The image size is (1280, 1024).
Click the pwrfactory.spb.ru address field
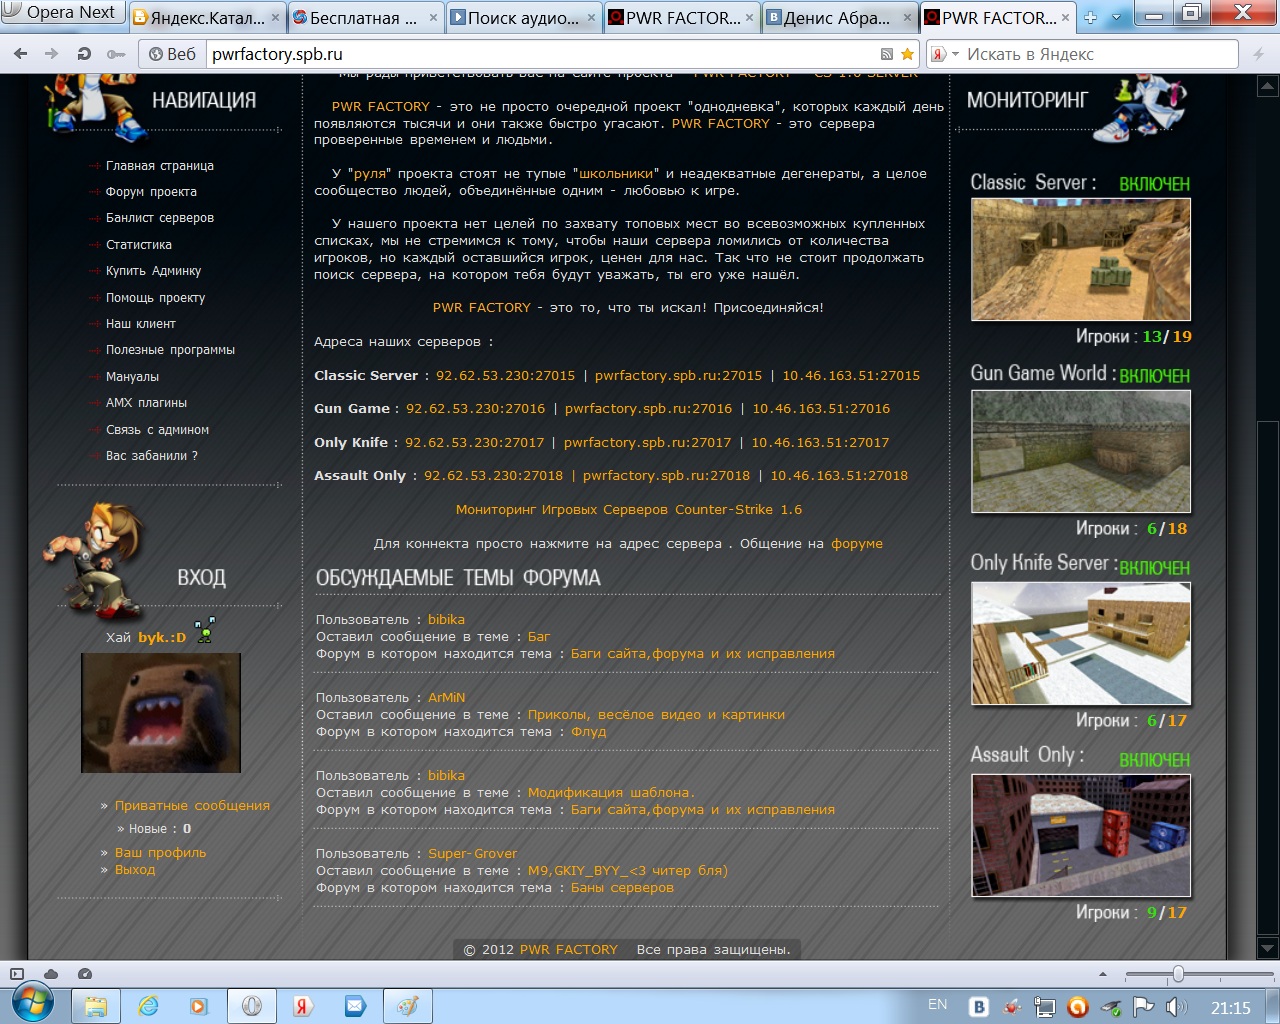click(x=540, y=54)
